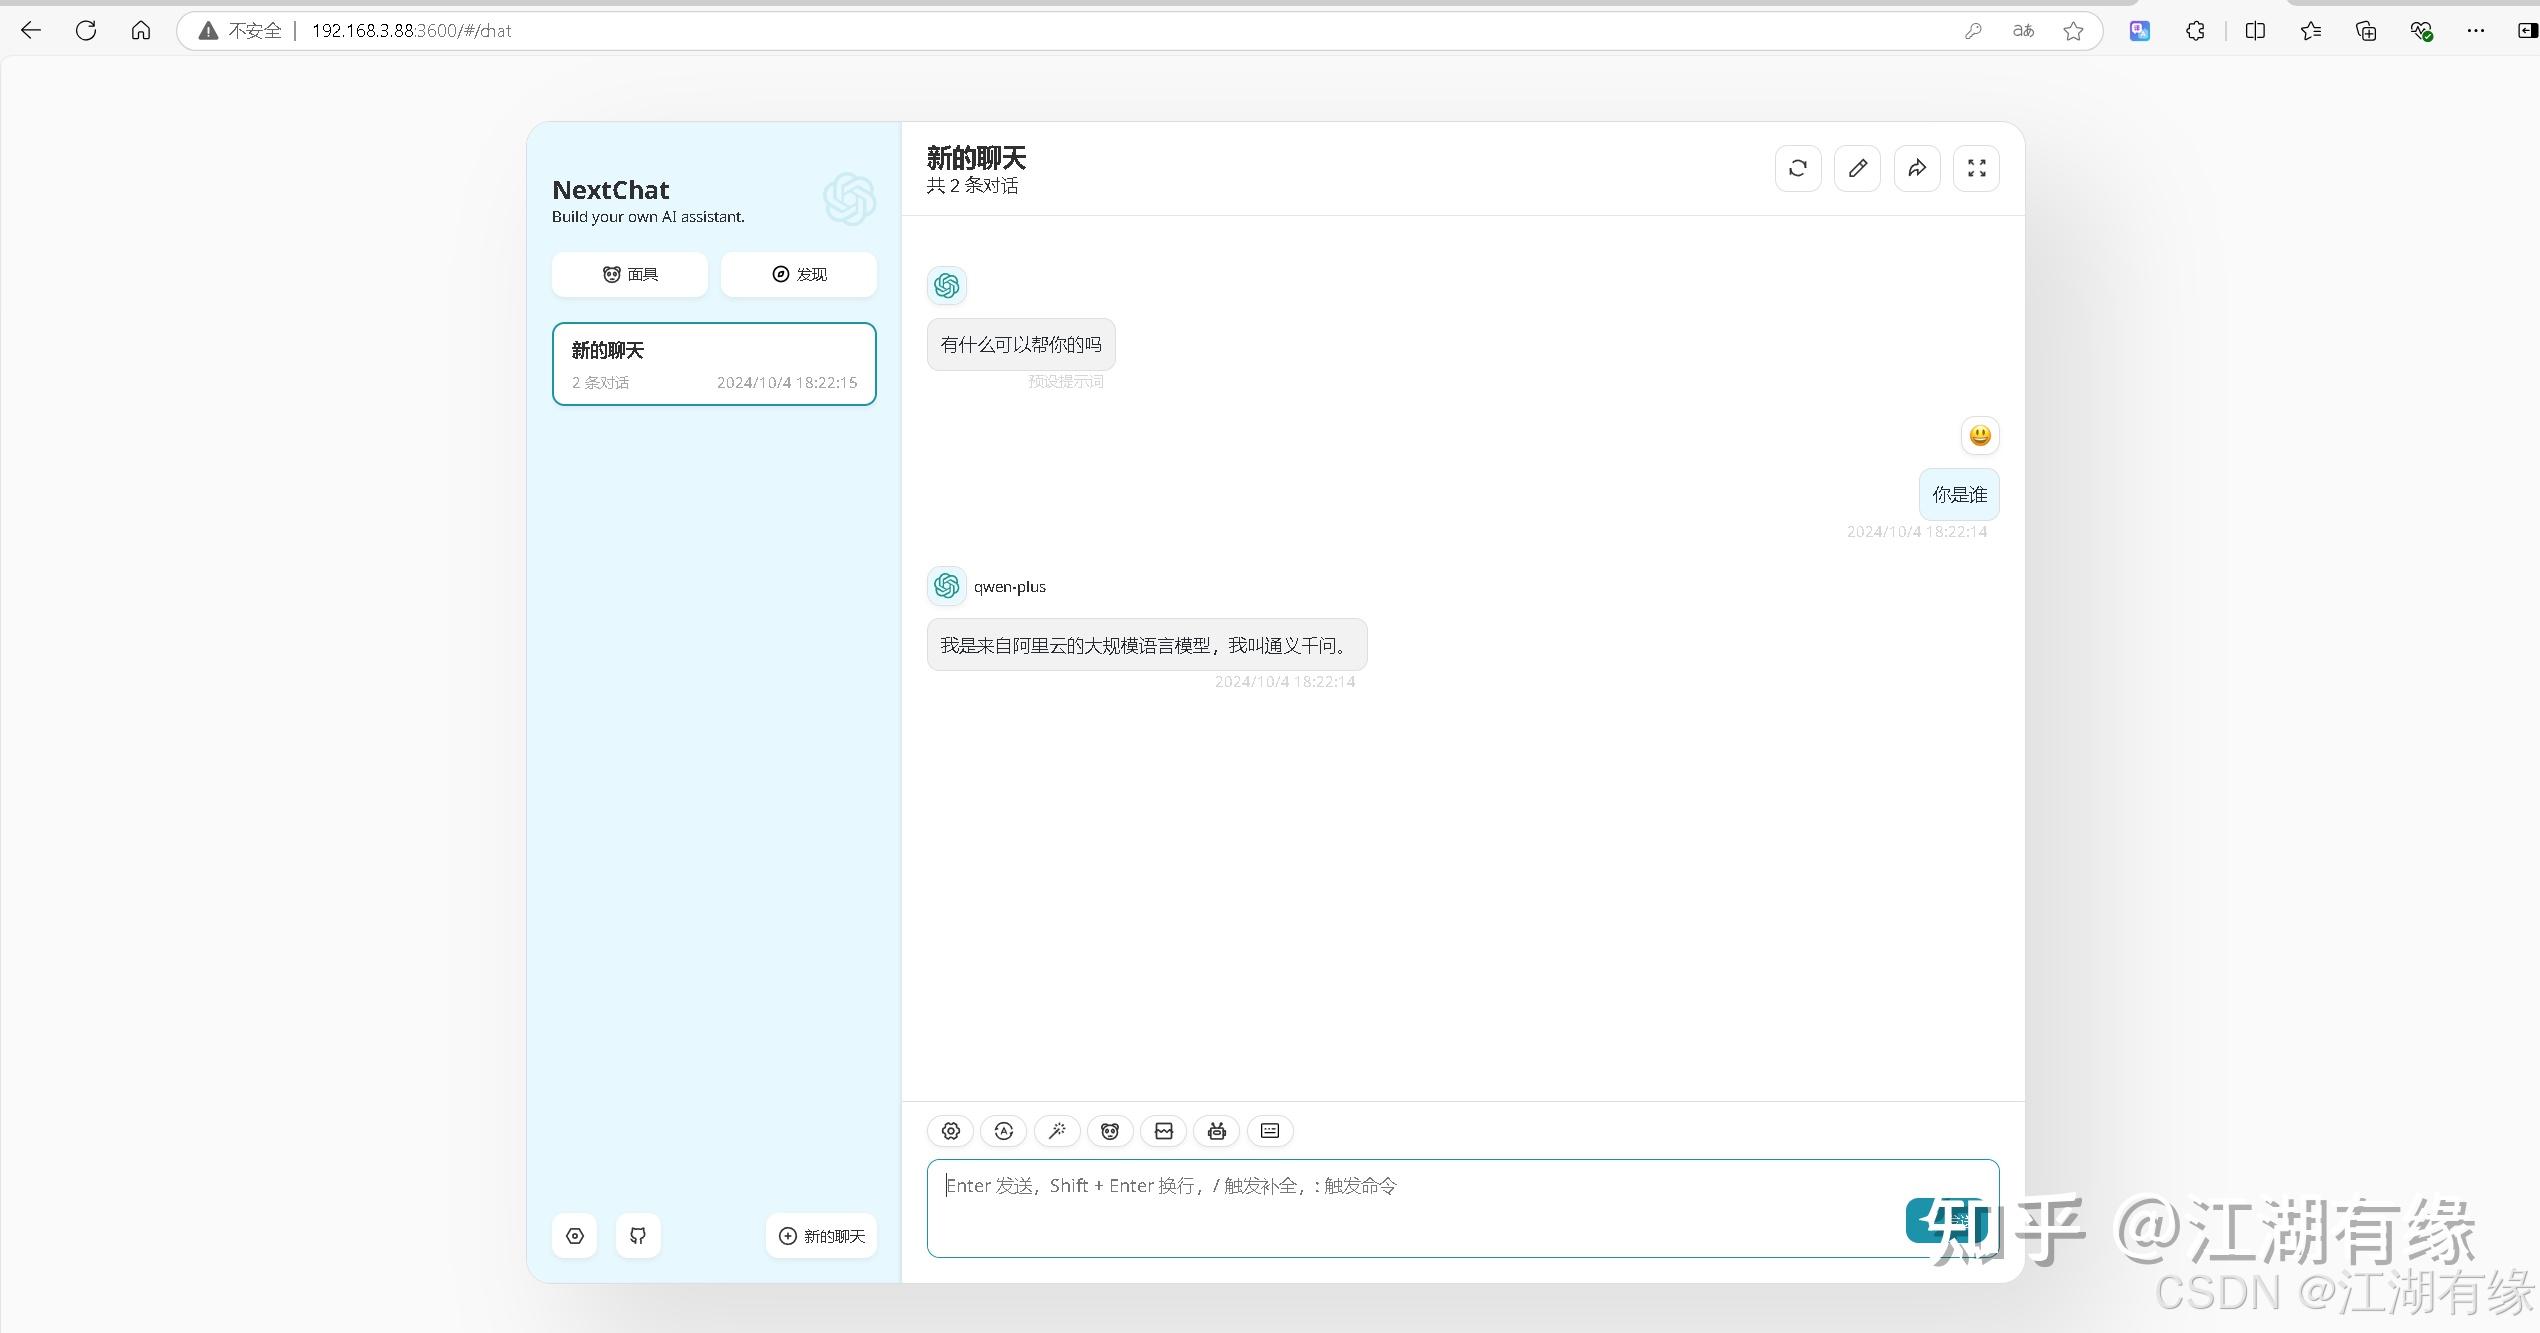Screen dimensions: 2540x1333
Task: Open sidebar settings gear at bottom left
Action: [574, 1235]
